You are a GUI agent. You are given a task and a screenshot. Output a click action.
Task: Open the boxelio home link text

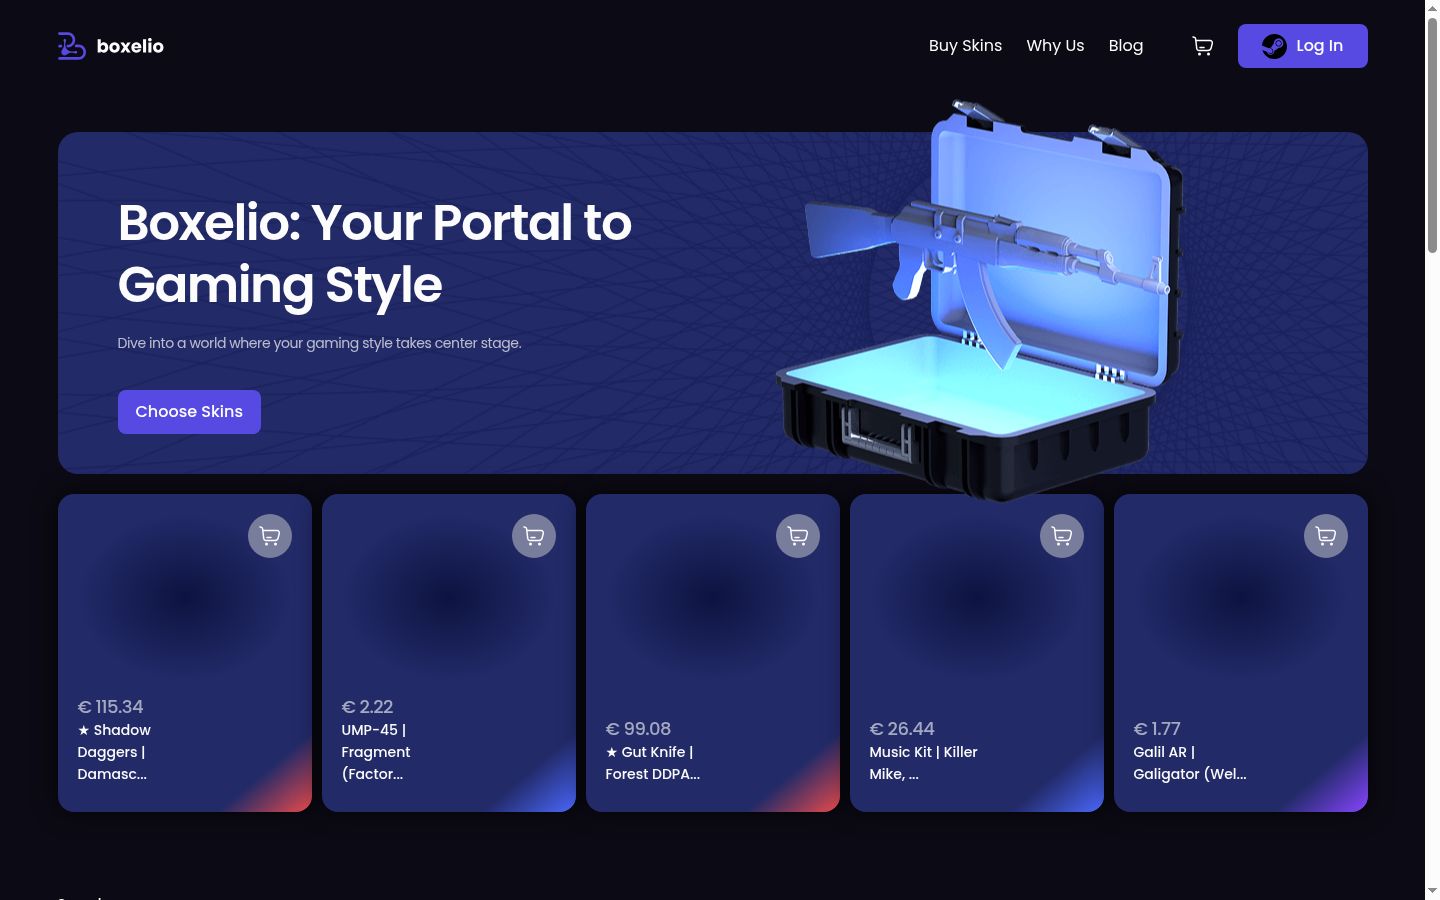point(130,46)
